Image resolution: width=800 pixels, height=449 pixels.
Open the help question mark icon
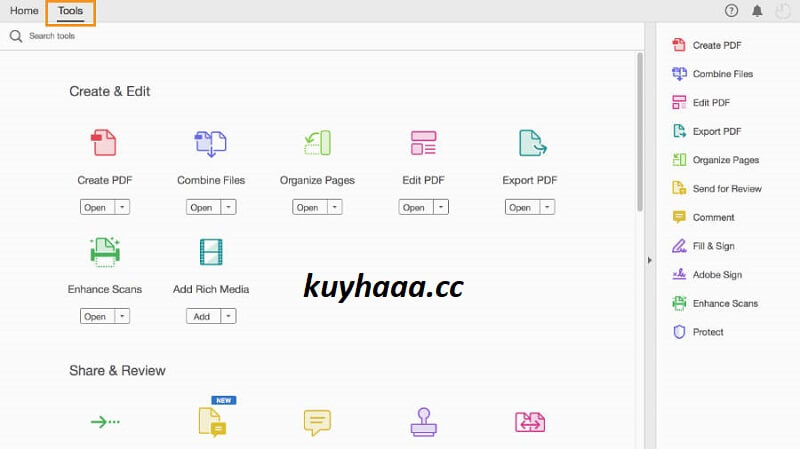pos(731,11)
